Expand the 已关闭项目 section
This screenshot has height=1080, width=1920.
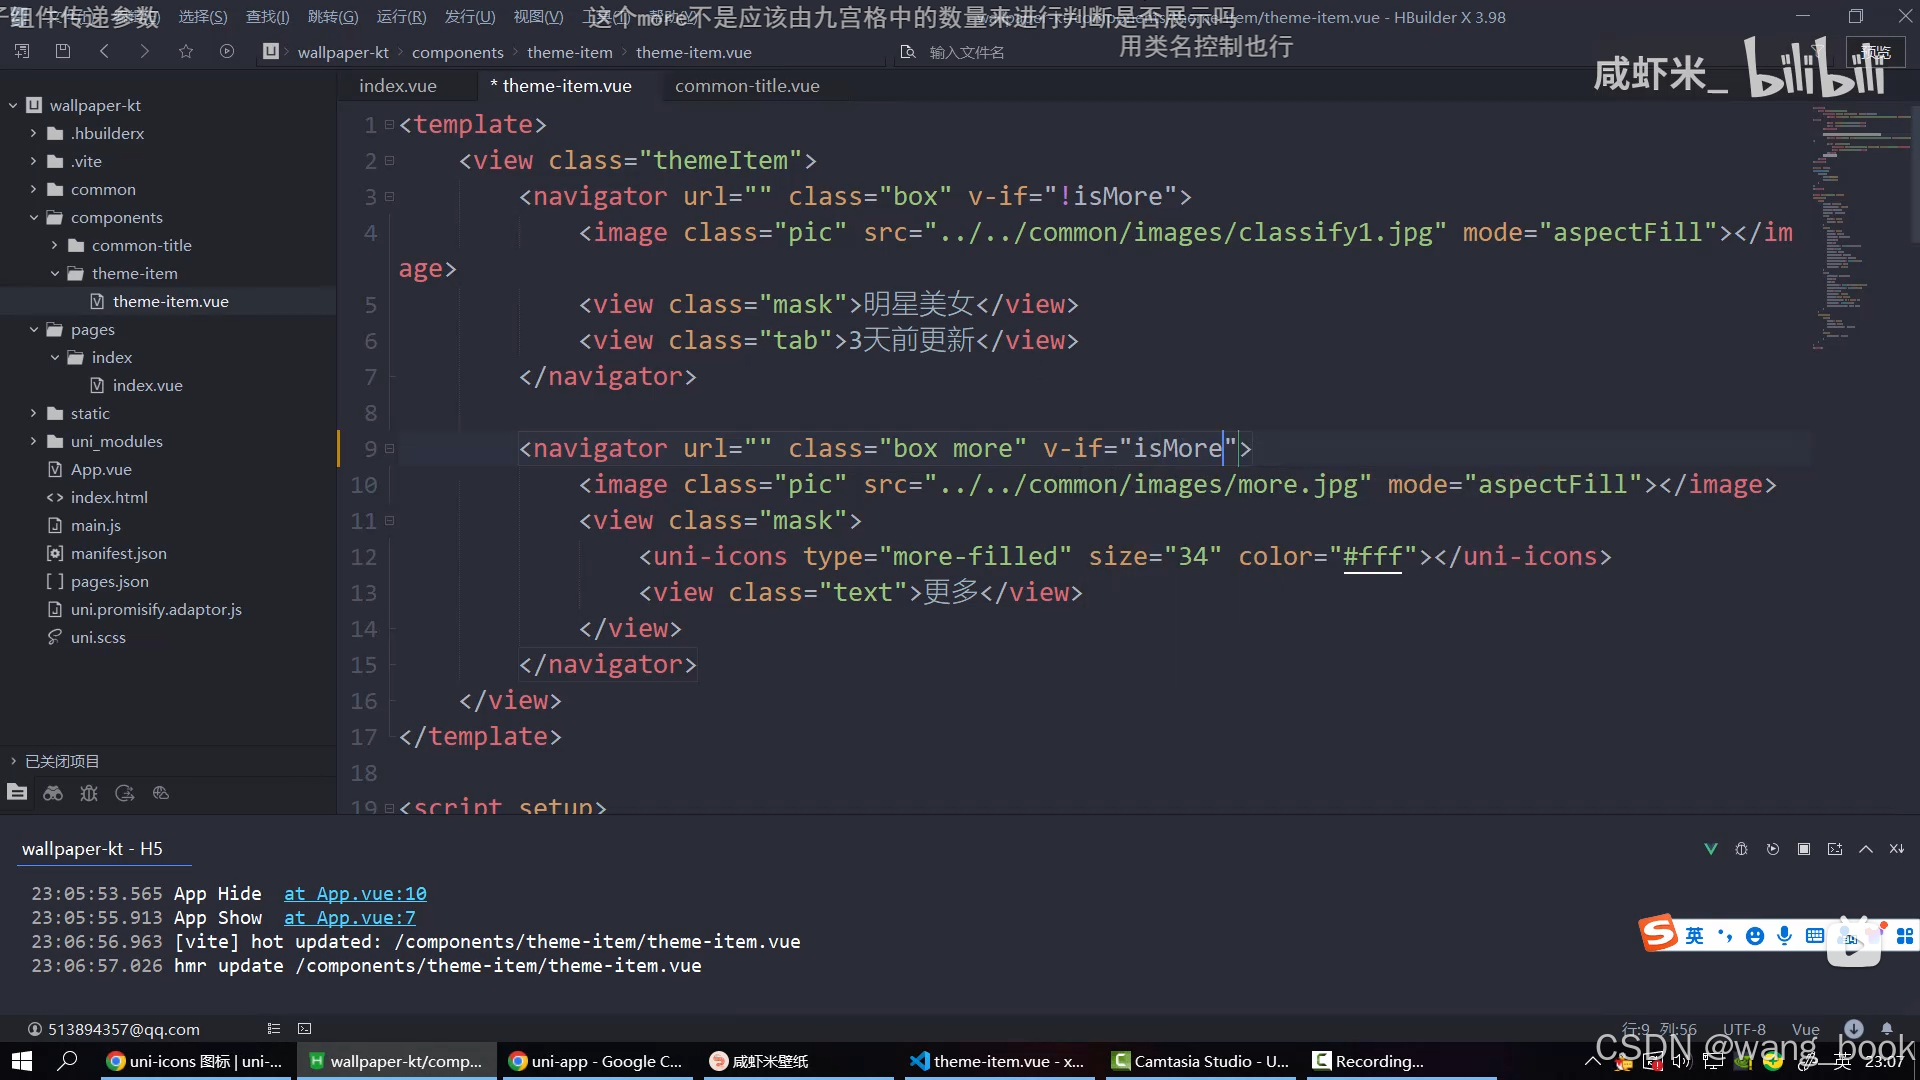[13, 761]
